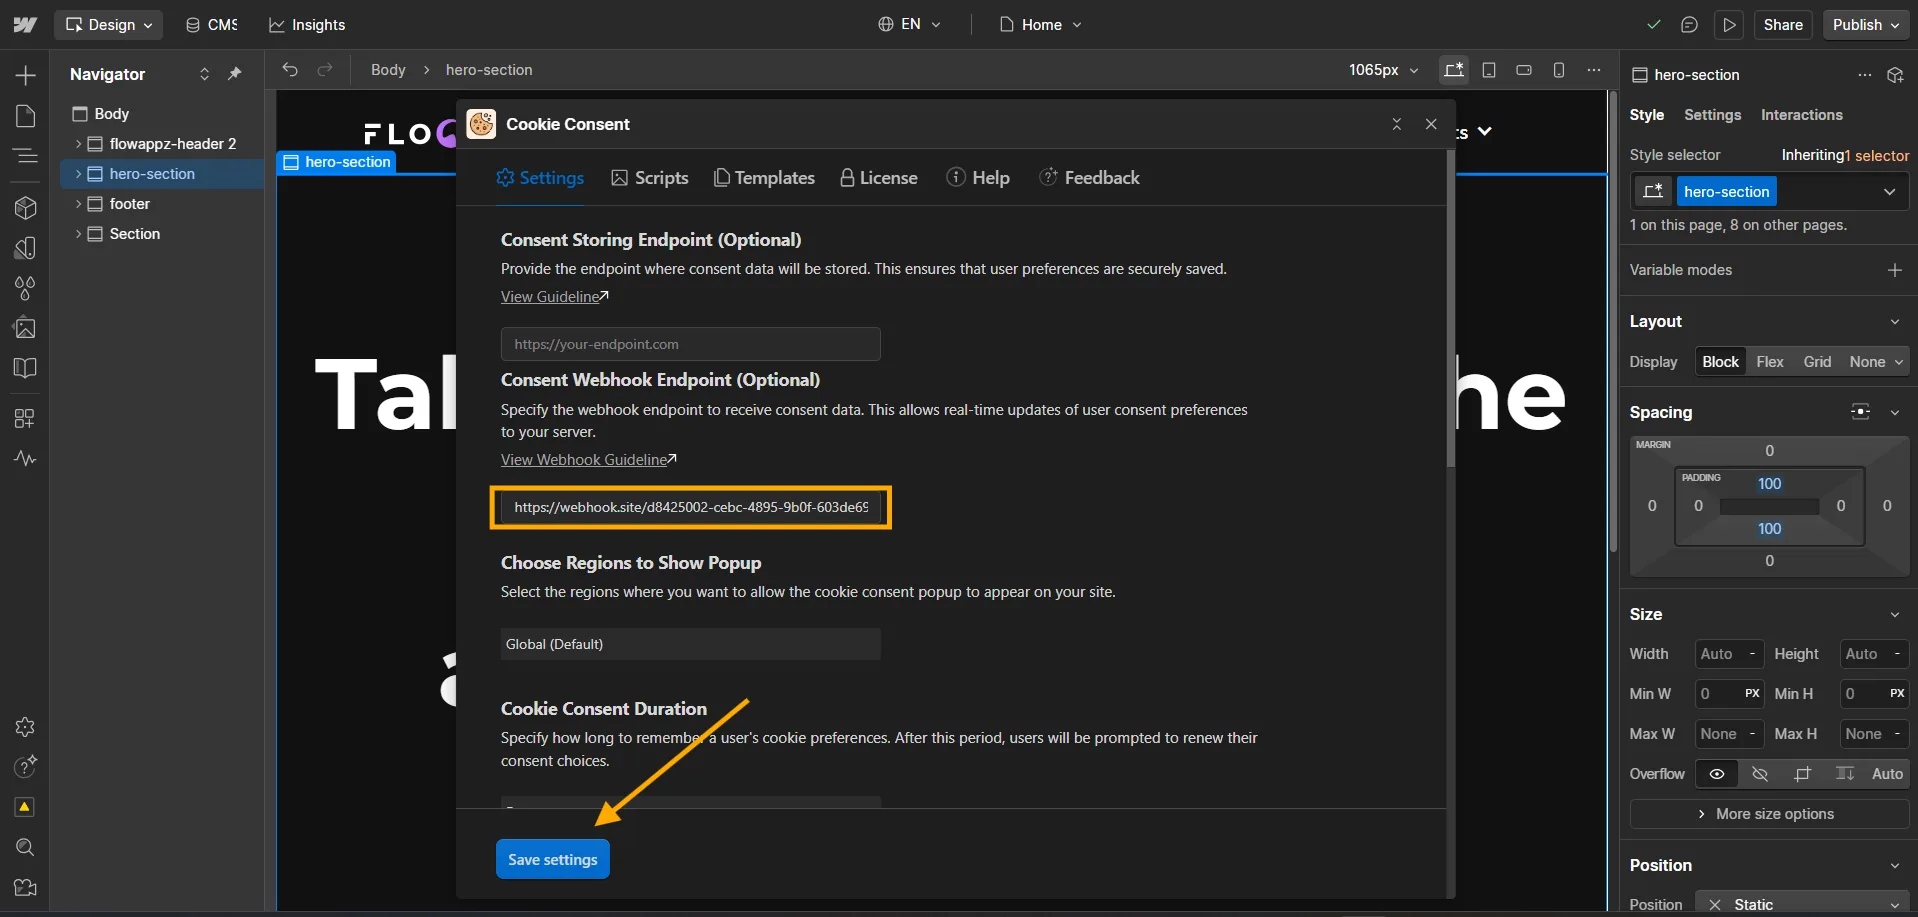This screenshot has height=917, width=1918.
Task: Open the activity pulse icon panel
Action: (26, 459)
